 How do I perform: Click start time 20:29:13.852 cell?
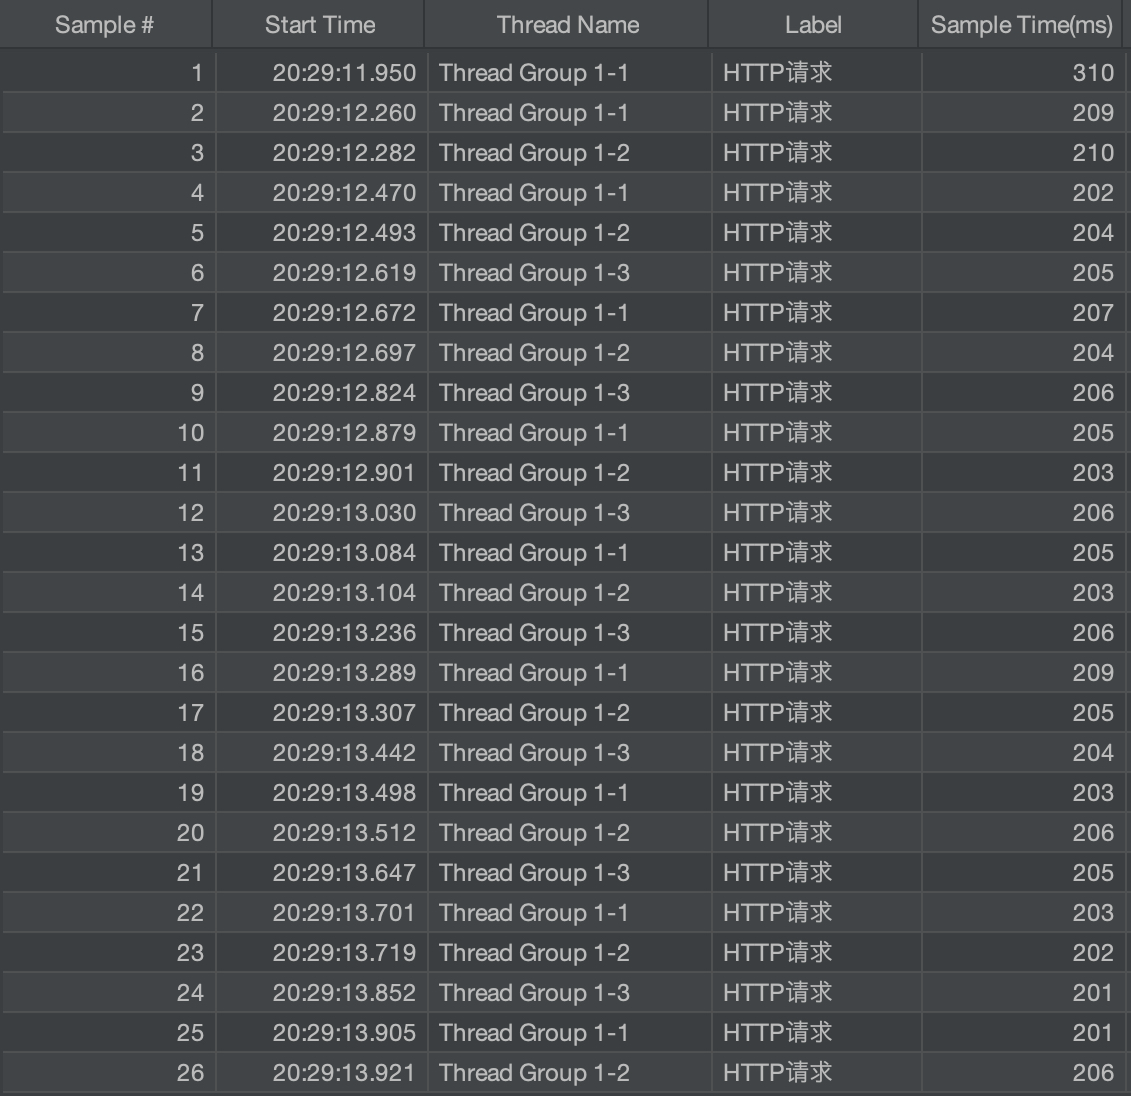(344, 993)
